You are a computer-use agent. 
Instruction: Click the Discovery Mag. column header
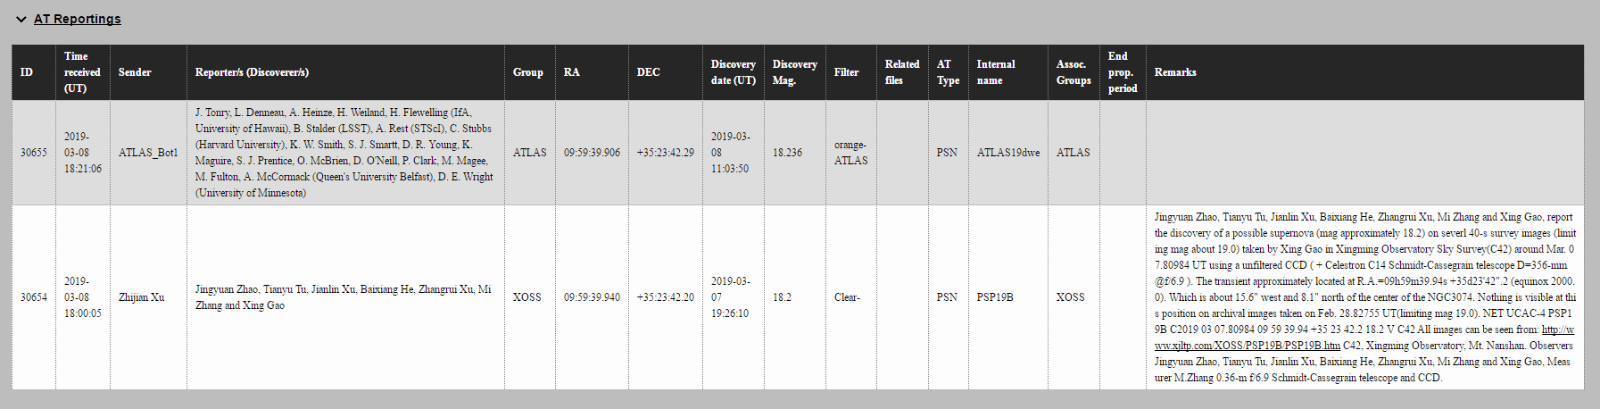point(794,72)
